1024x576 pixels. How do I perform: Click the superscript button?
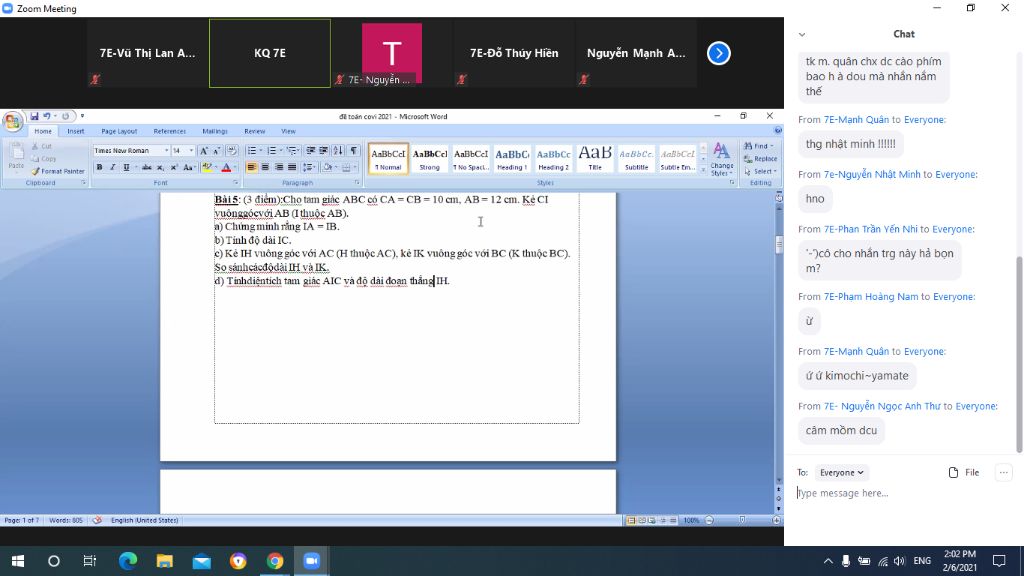point(174,168)
